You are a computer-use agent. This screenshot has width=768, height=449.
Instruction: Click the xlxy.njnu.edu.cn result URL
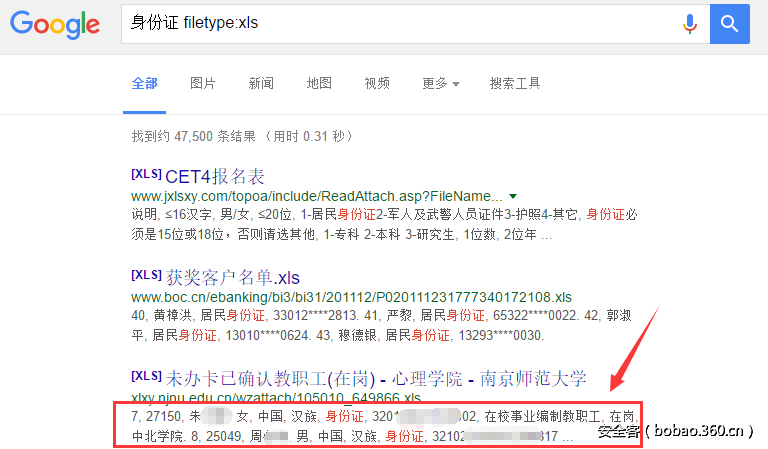tap(276, 397)
